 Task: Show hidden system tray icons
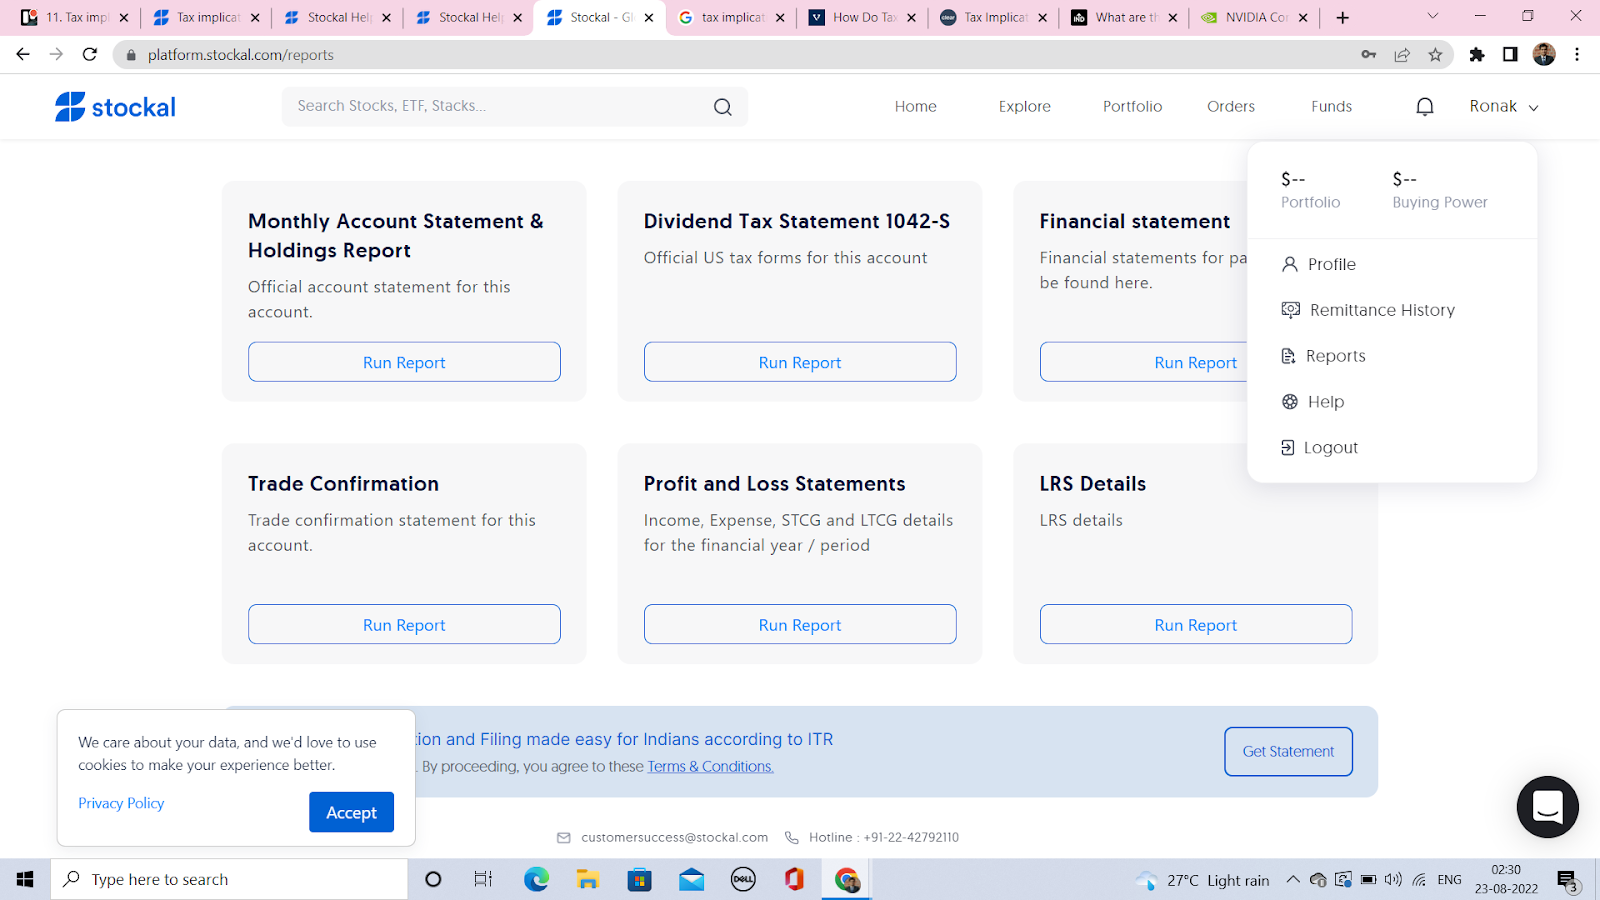pos(1292,879)
